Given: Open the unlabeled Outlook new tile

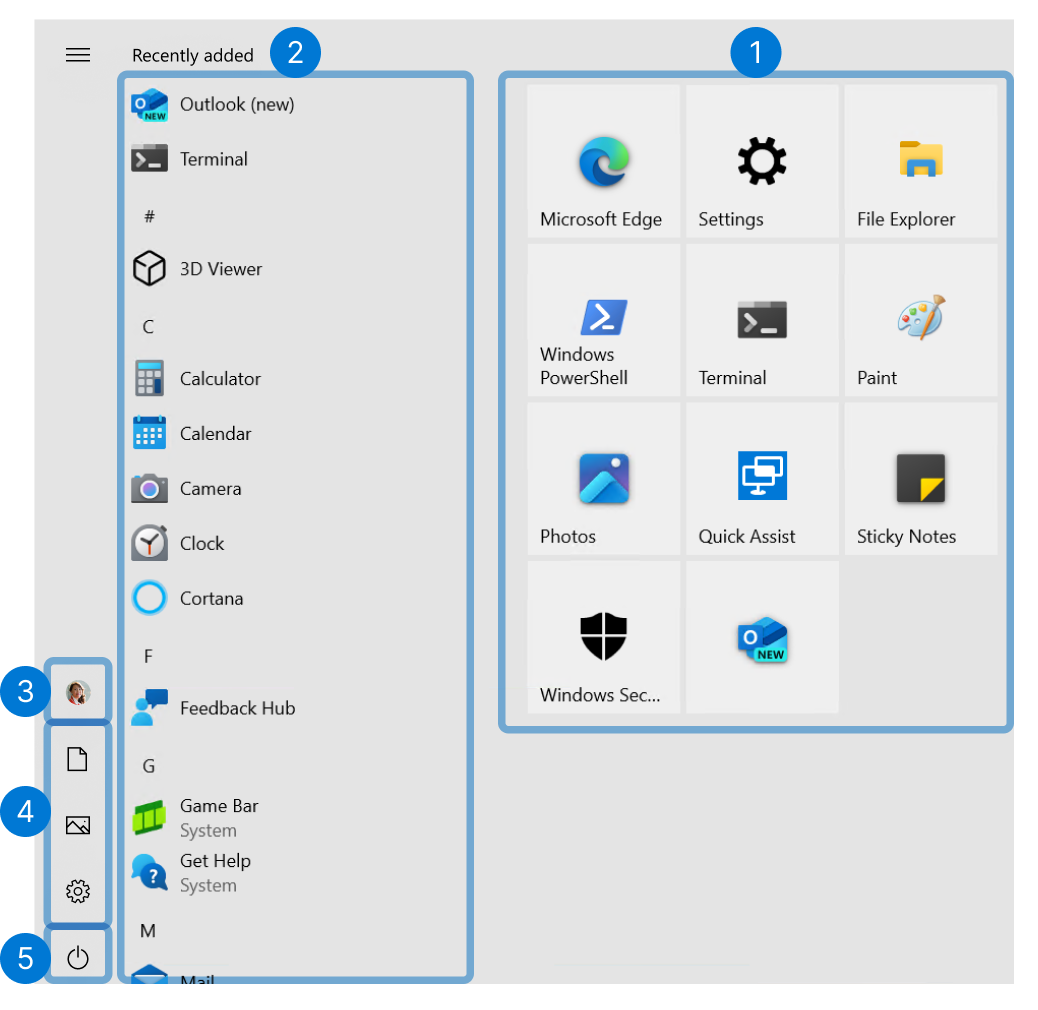Looking at the screenshot, I should pos(762,637).
